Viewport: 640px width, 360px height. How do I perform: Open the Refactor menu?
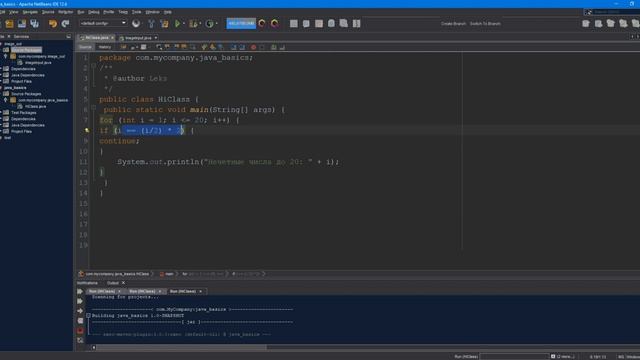click(x=65, y=12)
